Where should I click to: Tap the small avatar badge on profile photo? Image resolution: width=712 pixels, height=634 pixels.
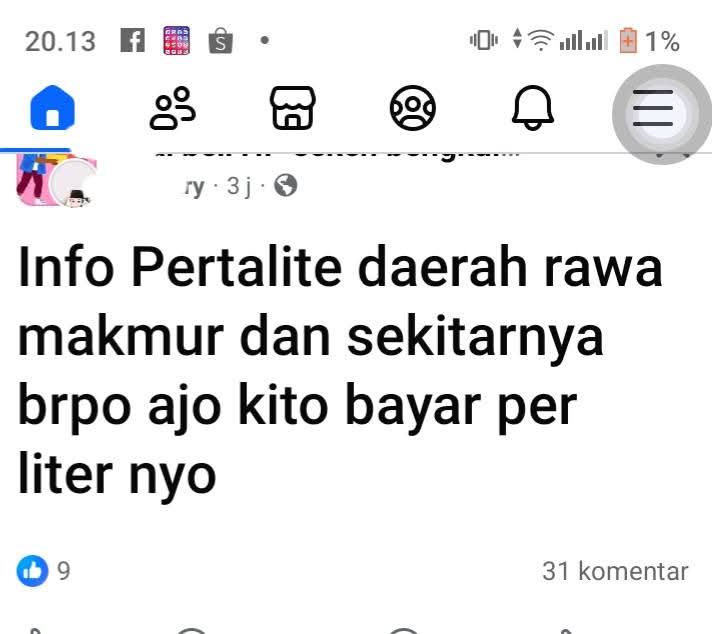tap(78, 197)
